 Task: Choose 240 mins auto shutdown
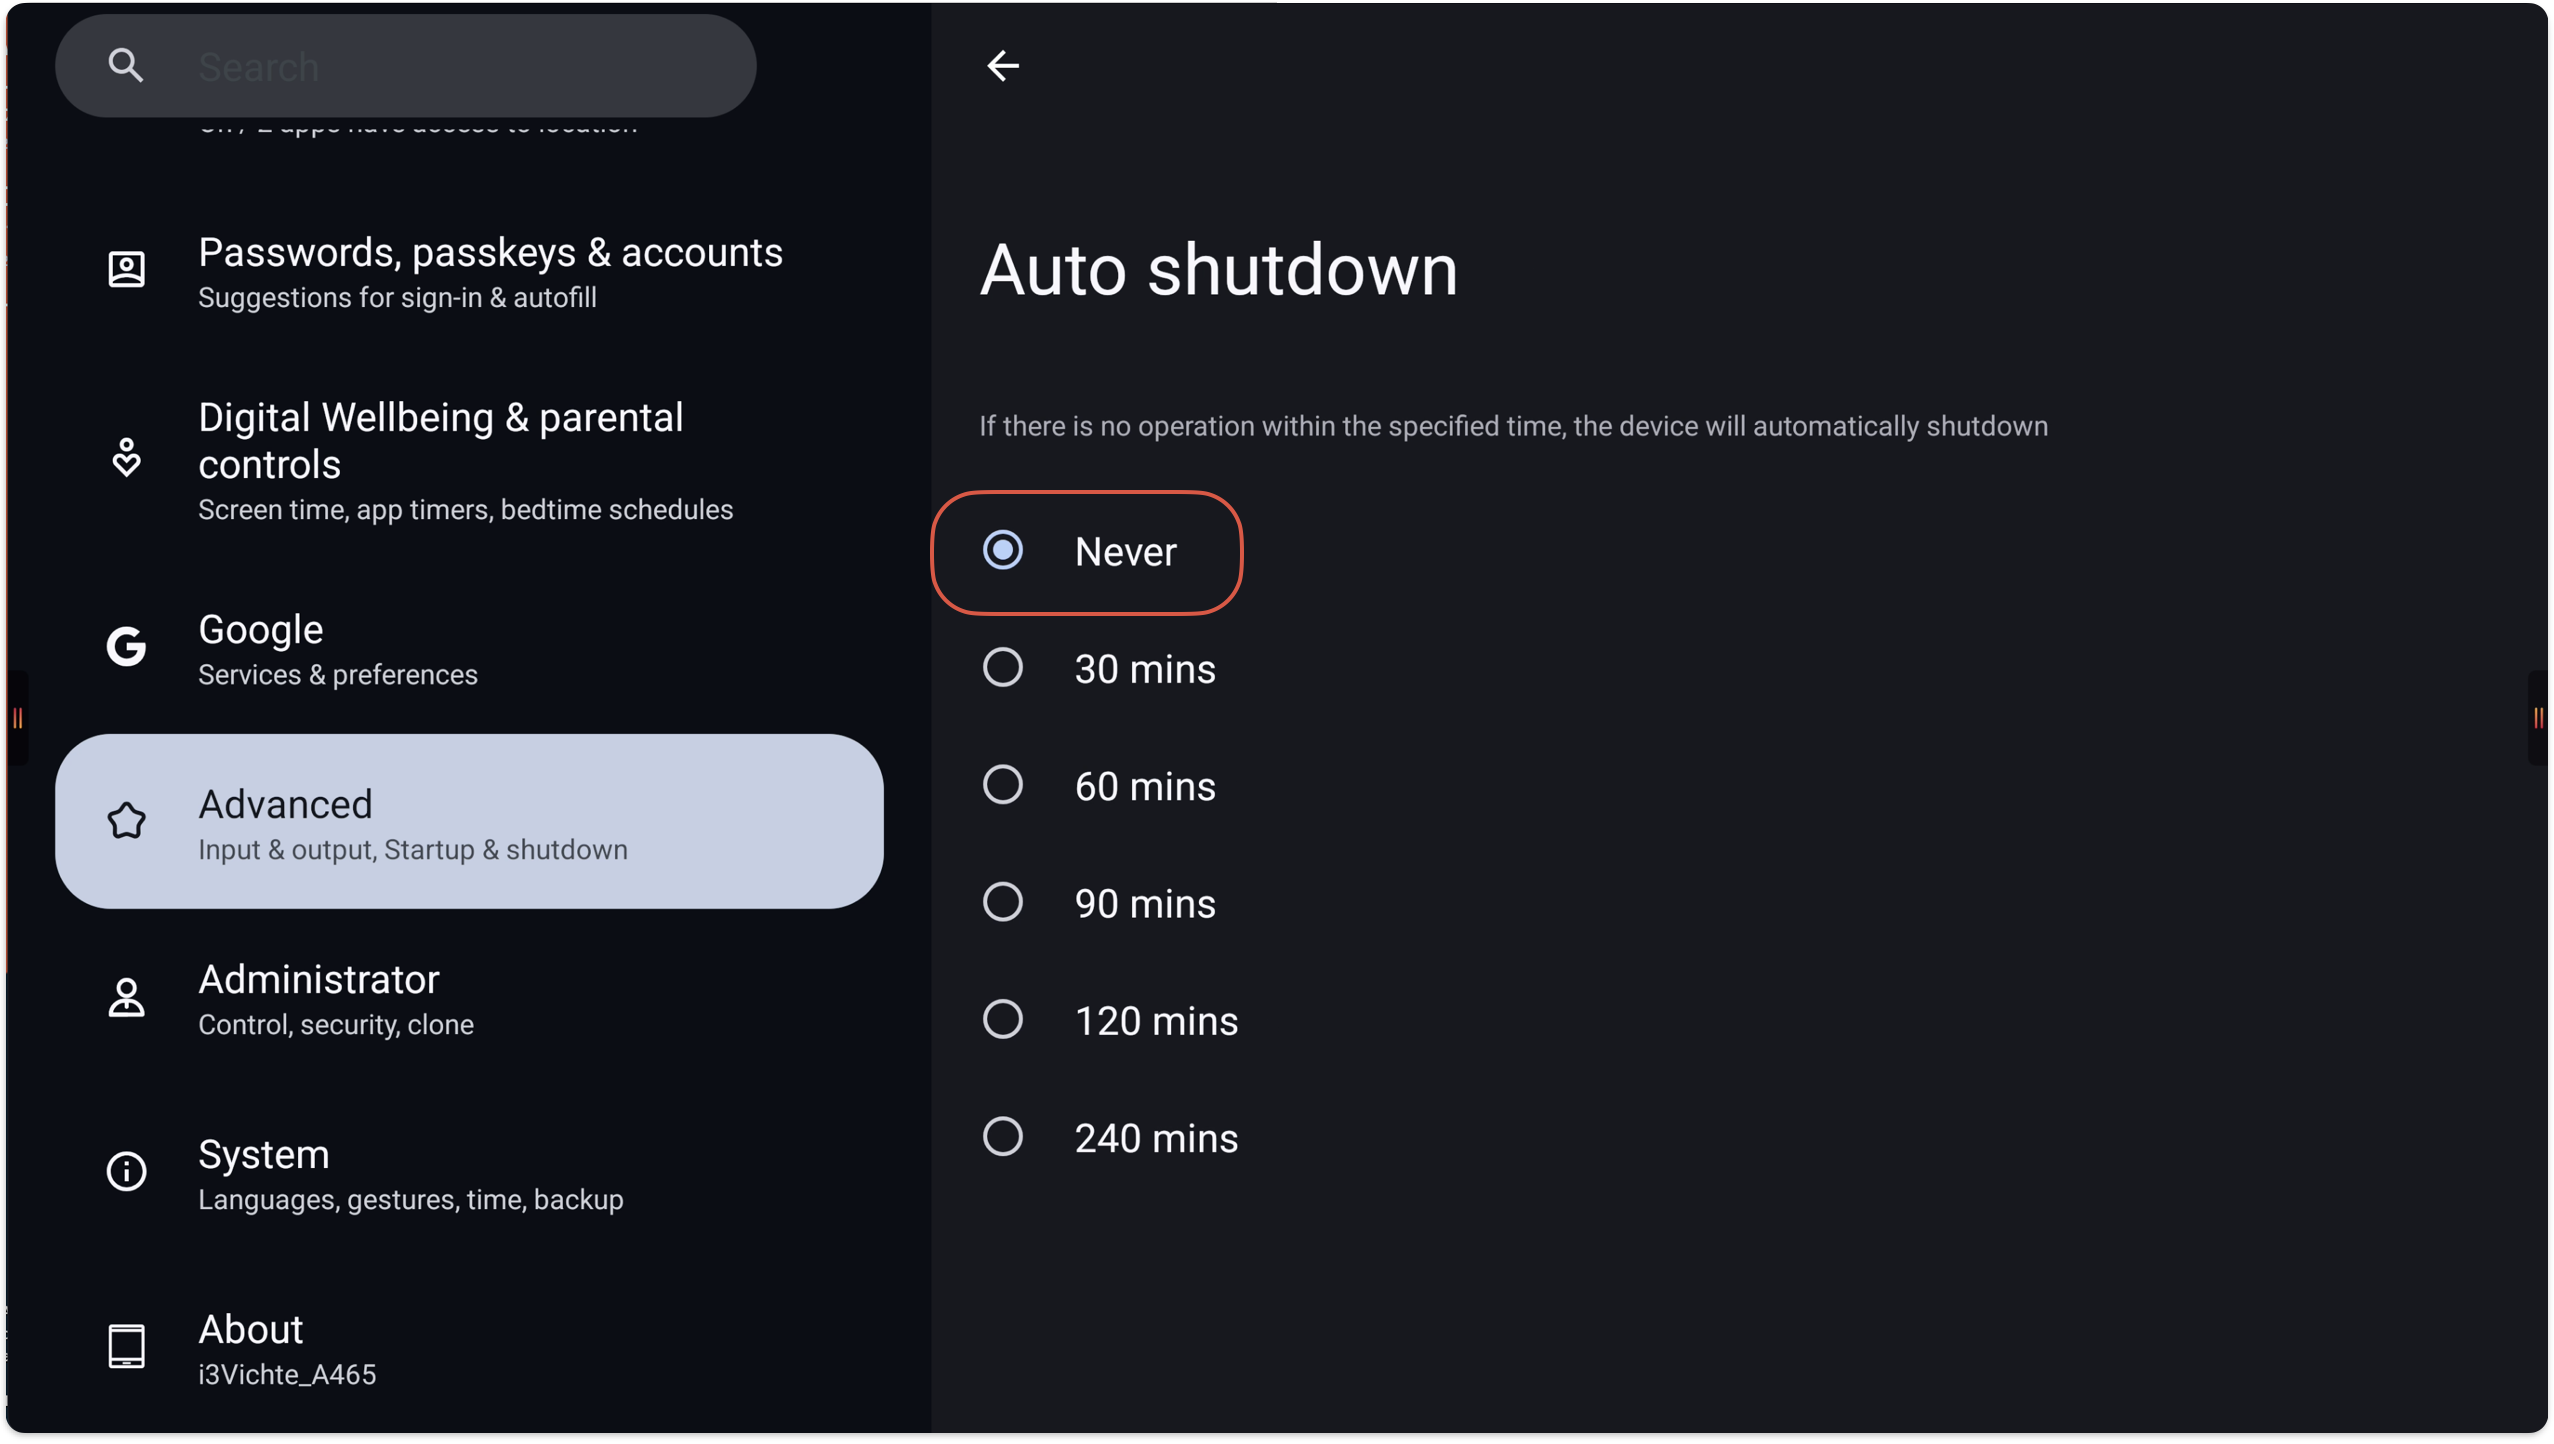tap(1002, 1137)
